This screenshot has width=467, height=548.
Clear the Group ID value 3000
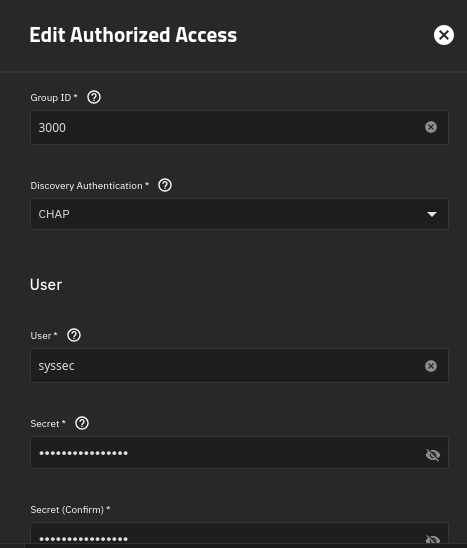click(x=431, y=127)
